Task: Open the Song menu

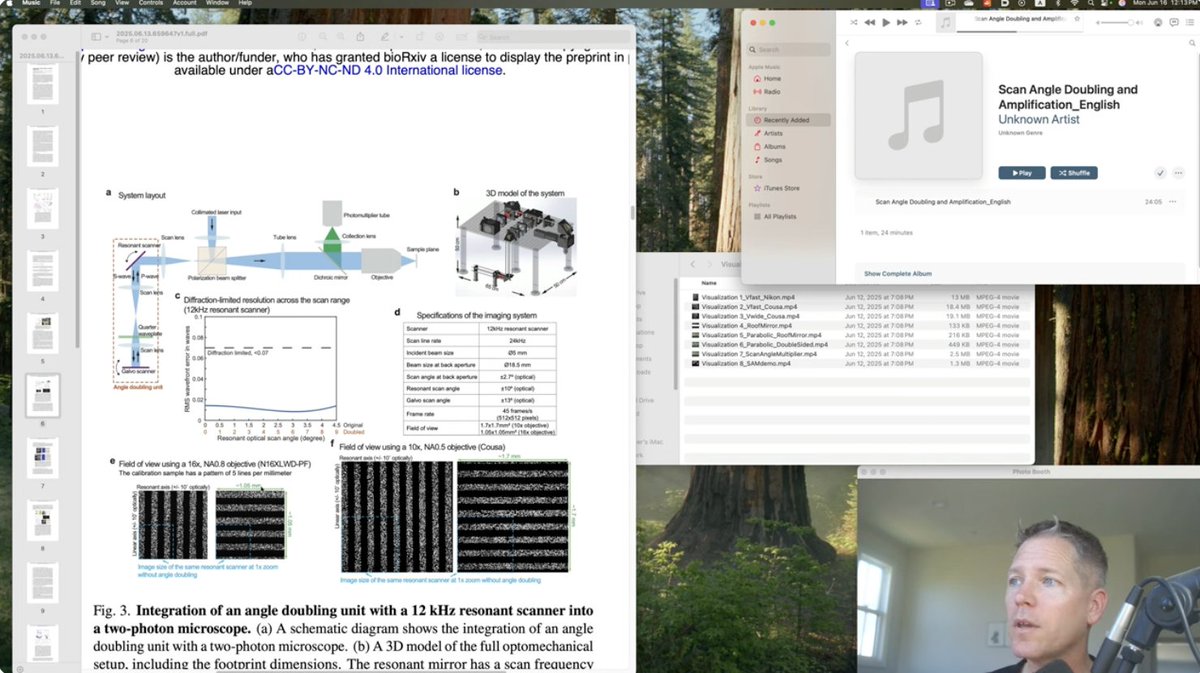Action: click(99, 4)
